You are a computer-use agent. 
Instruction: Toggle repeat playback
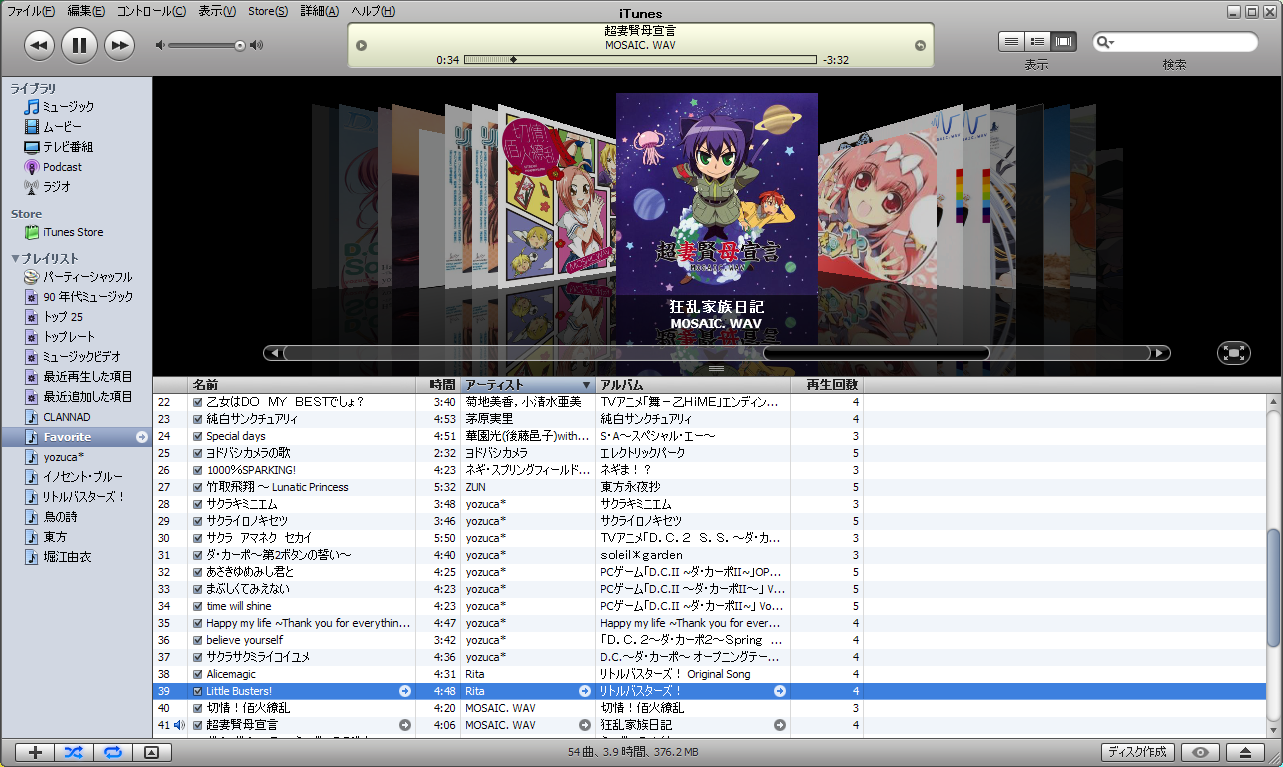(x=113, y=752)
